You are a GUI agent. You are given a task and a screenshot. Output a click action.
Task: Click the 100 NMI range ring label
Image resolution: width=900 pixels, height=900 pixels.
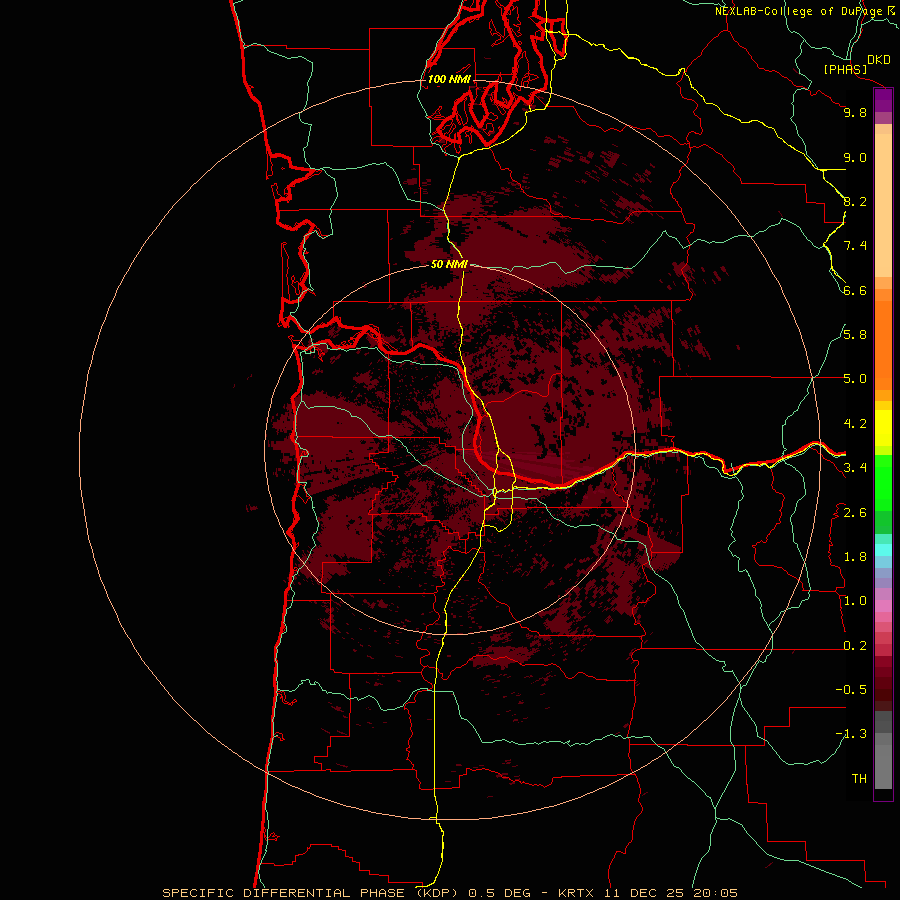[x=449, y=79]
